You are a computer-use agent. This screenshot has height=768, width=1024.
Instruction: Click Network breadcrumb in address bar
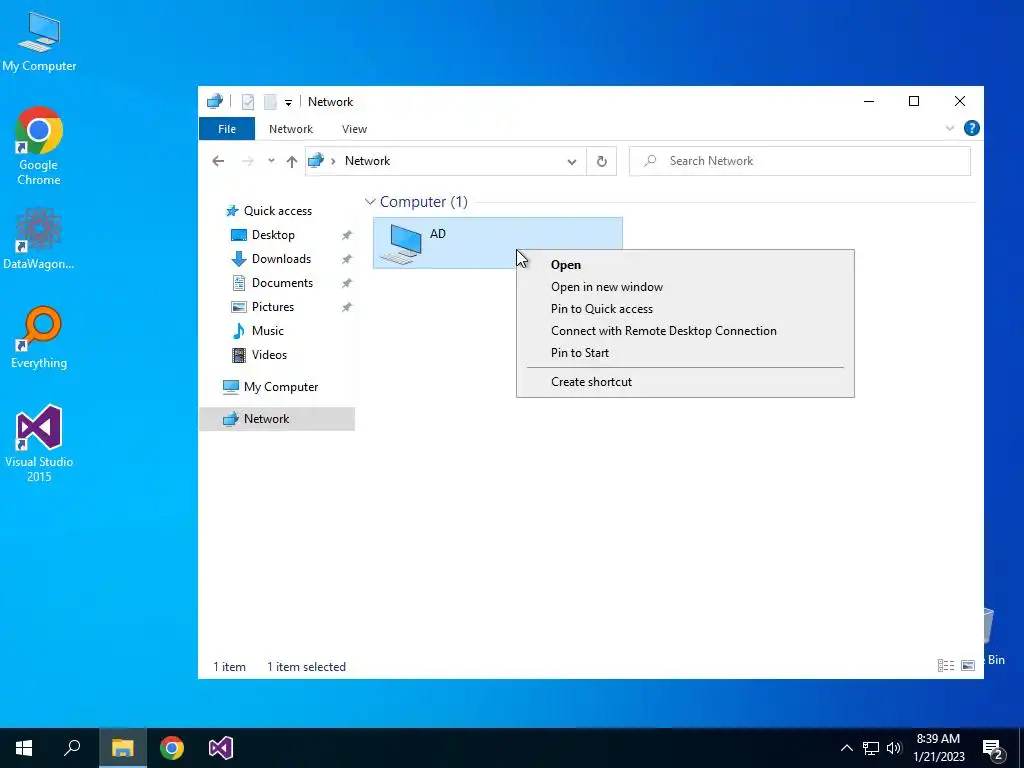tap(367, 161)
